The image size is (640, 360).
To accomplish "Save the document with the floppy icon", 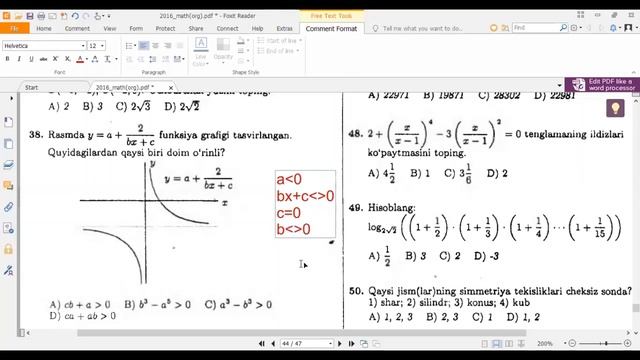I will pos(30,16).
